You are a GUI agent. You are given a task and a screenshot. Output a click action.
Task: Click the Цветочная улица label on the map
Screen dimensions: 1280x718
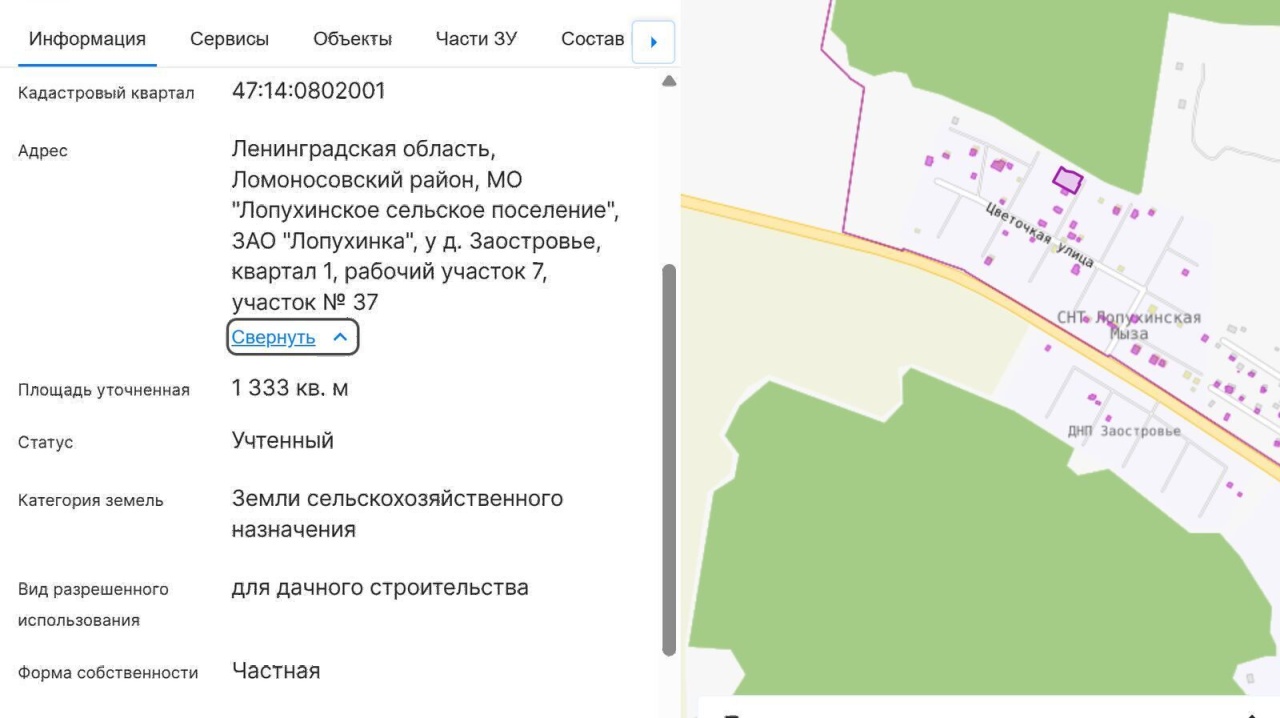pyautogui.click(x=1039, y=236)
